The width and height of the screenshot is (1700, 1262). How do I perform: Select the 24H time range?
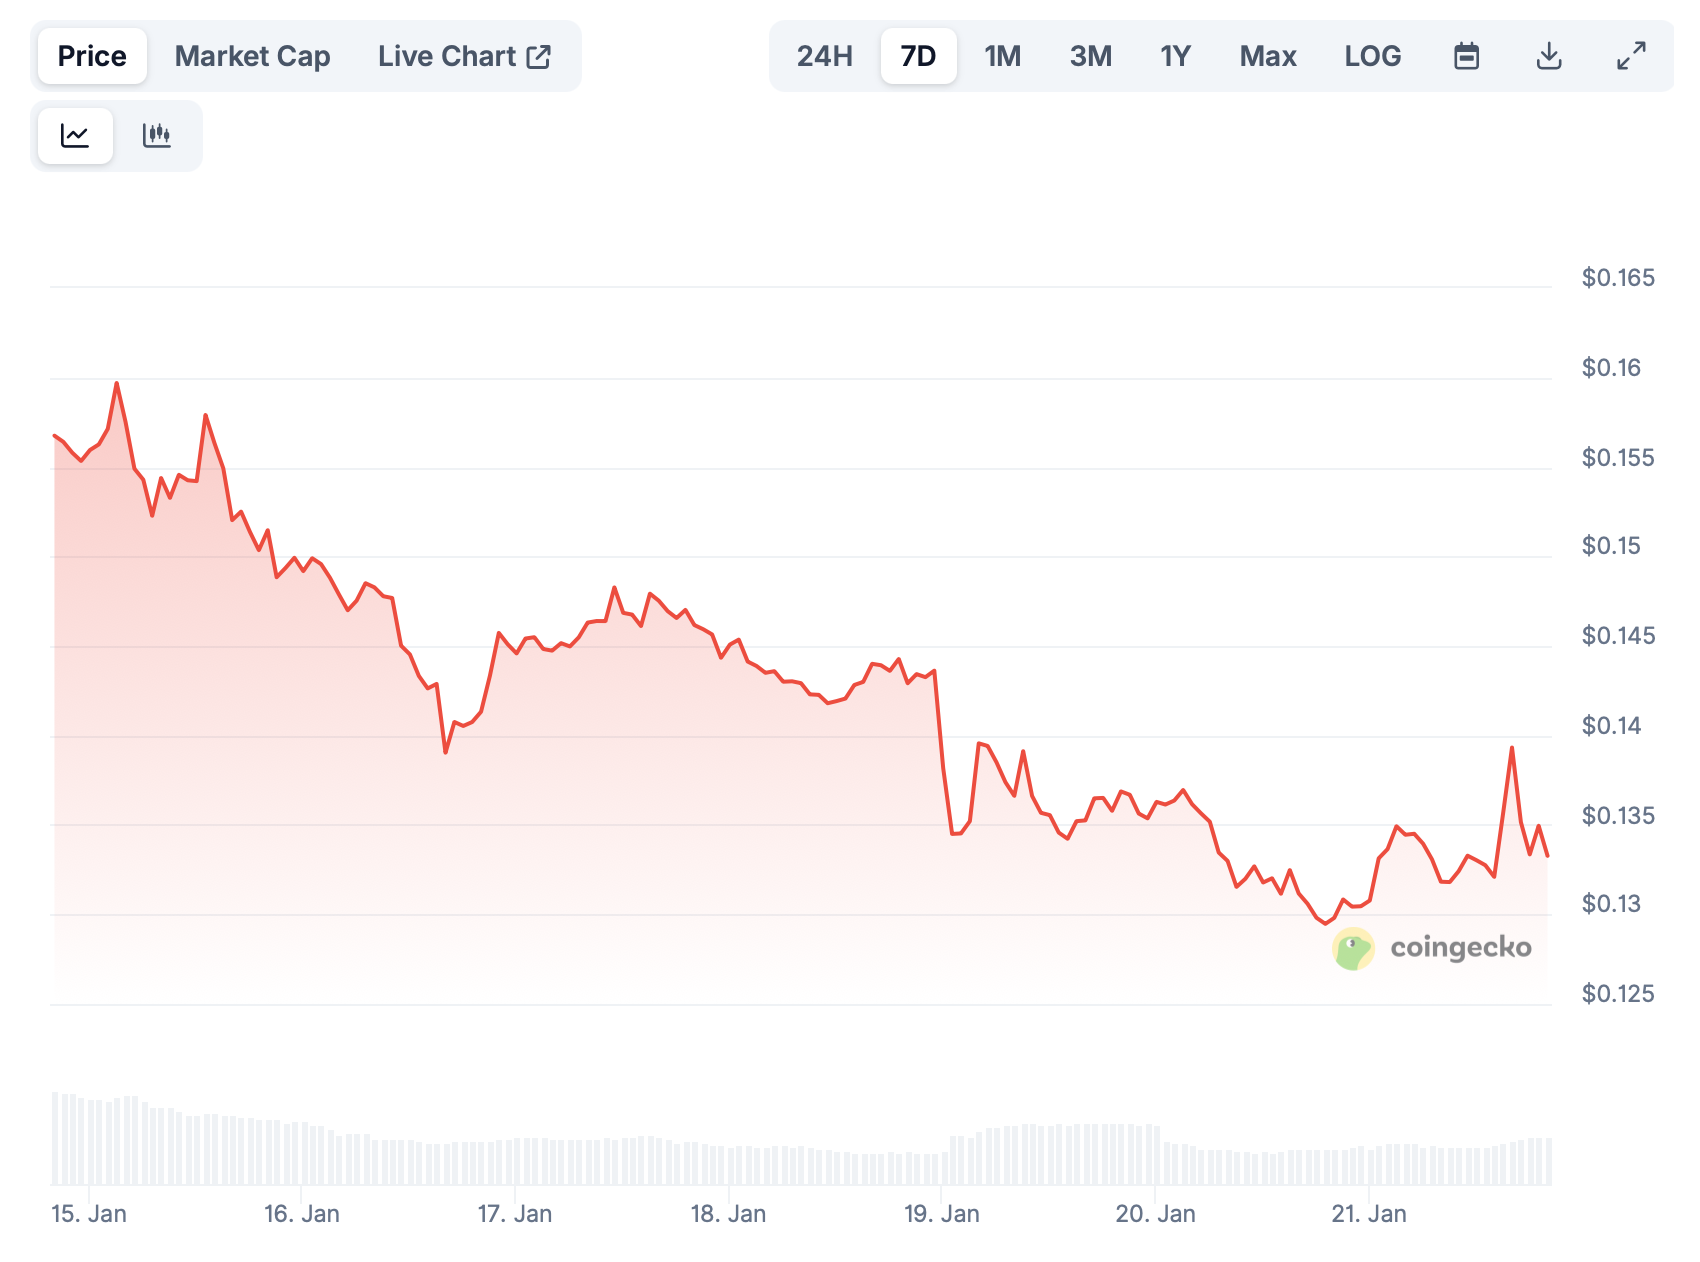(x=824, y=56)
